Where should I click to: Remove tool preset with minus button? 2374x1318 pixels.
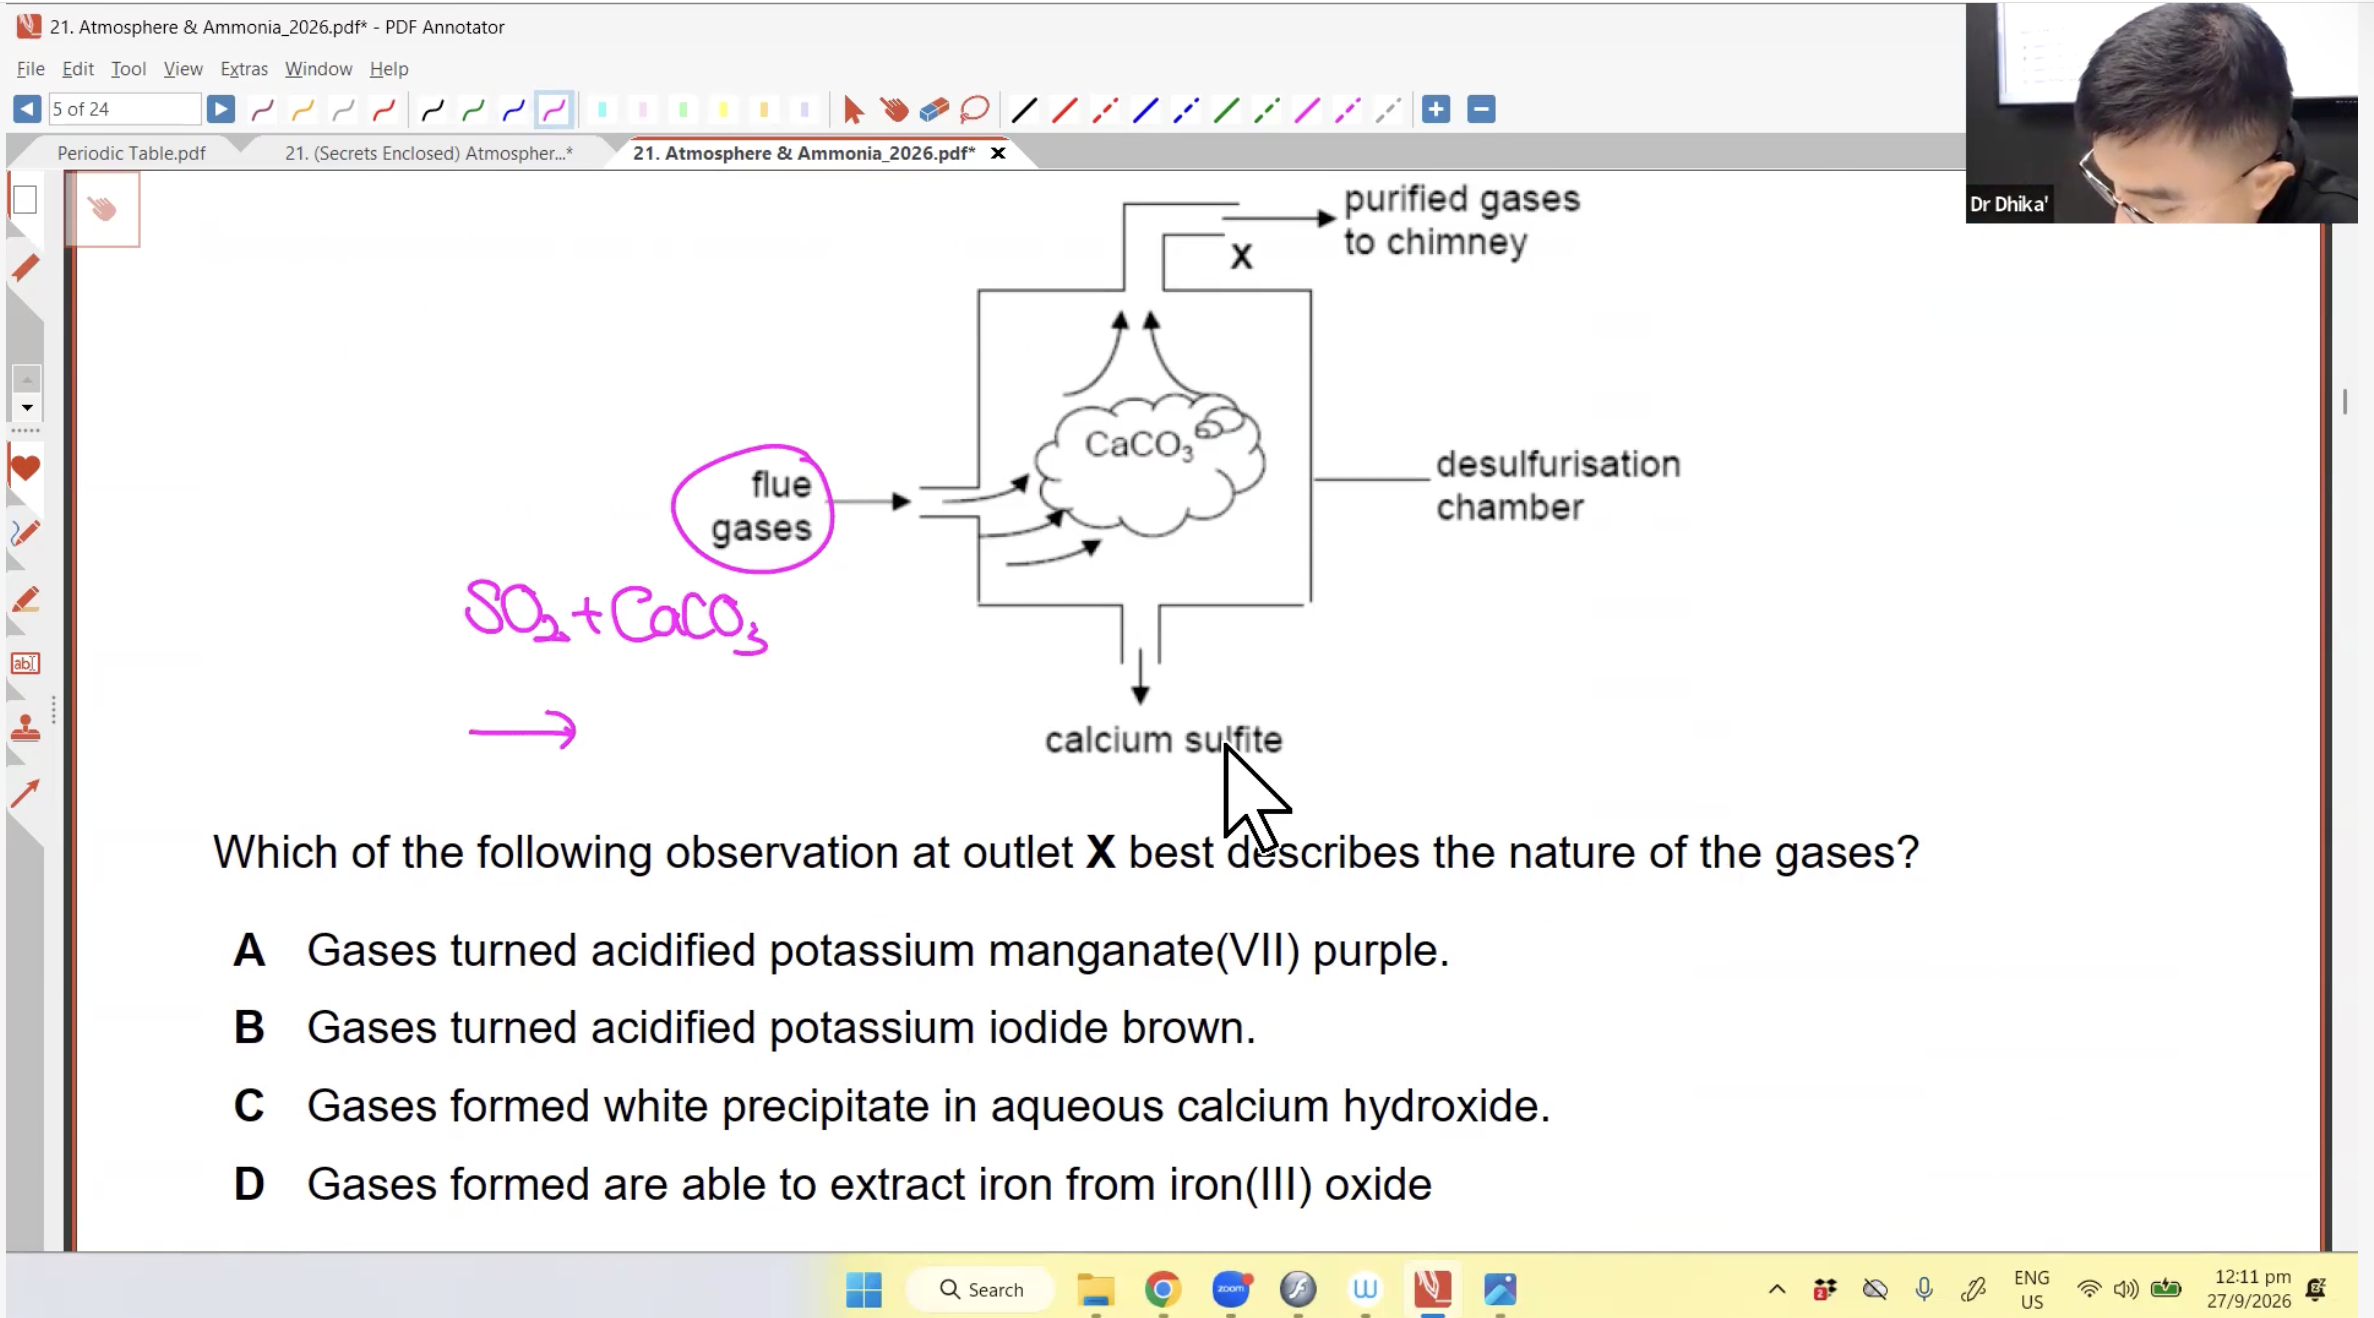click(x=1481, y=109)
